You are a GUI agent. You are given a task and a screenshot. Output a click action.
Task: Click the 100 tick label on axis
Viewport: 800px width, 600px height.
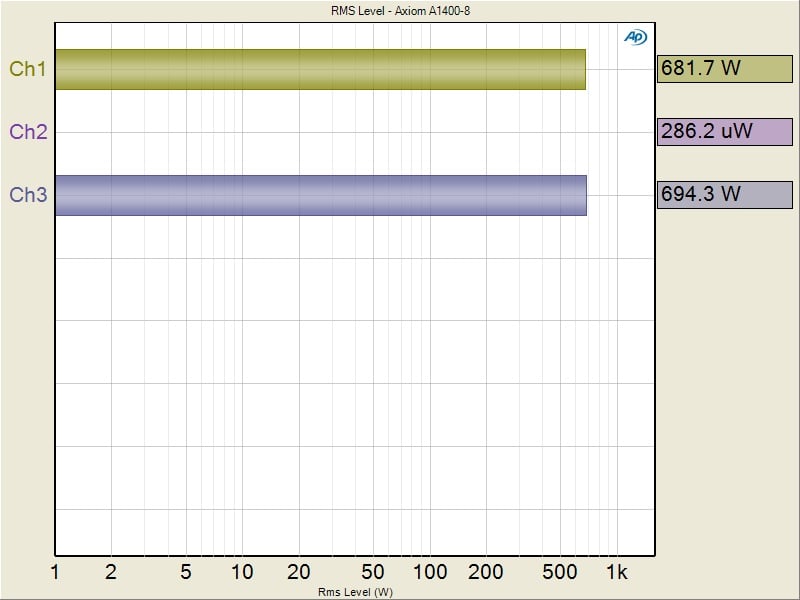point(430,573)
